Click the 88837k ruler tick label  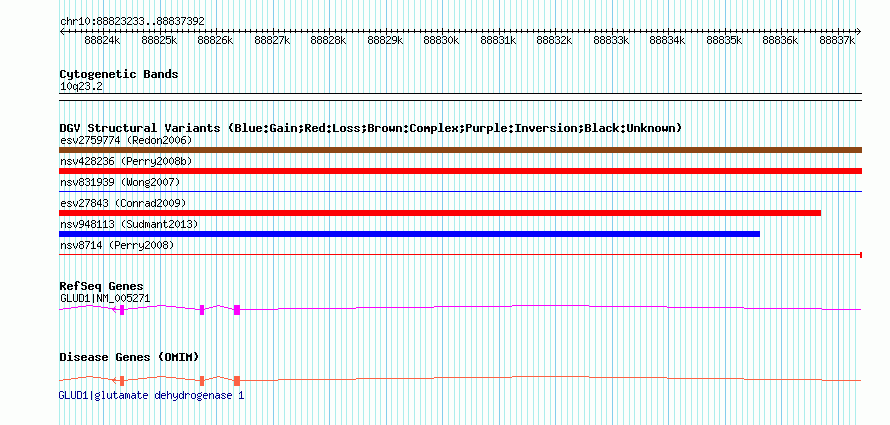tap(837, 40)
